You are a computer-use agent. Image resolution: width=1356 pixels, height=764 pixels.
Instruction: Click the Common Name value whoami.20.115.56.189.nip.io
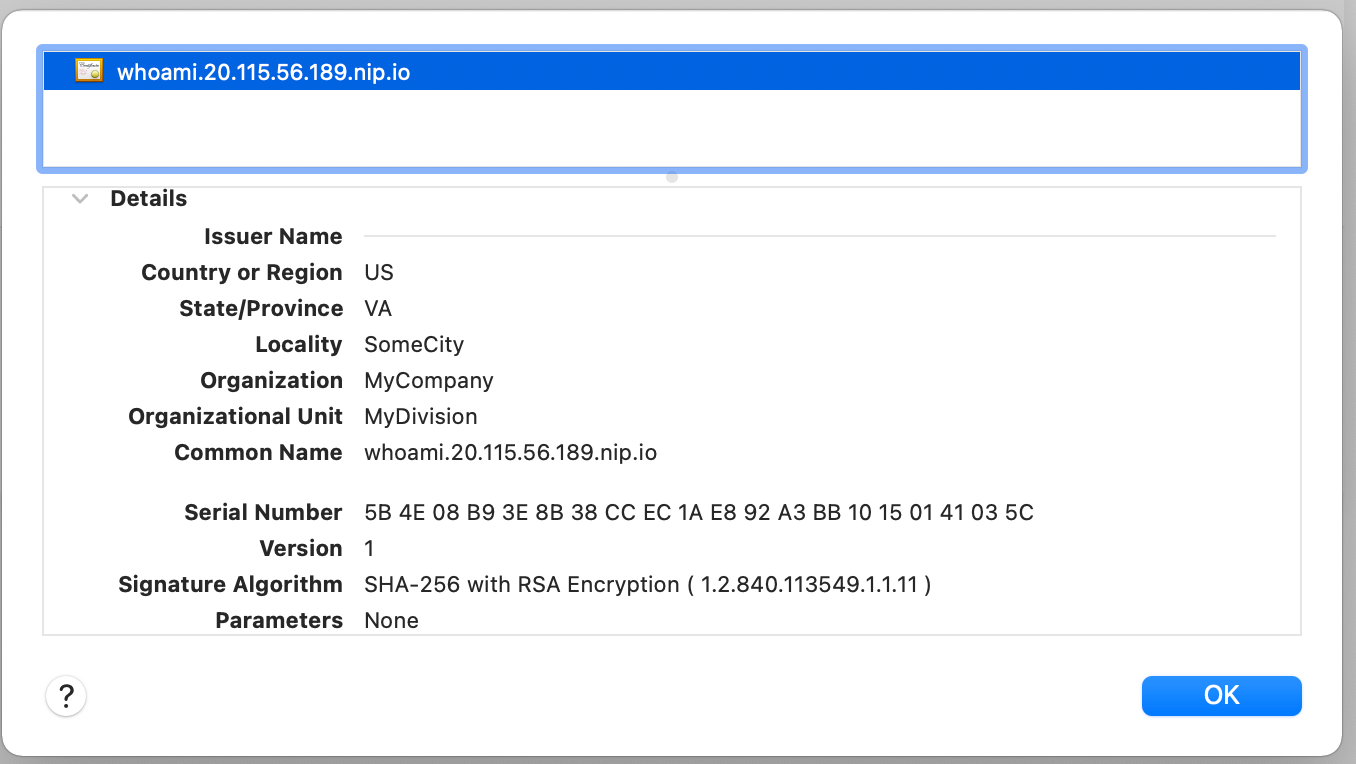pyautogui.click(x=511, y=453)
